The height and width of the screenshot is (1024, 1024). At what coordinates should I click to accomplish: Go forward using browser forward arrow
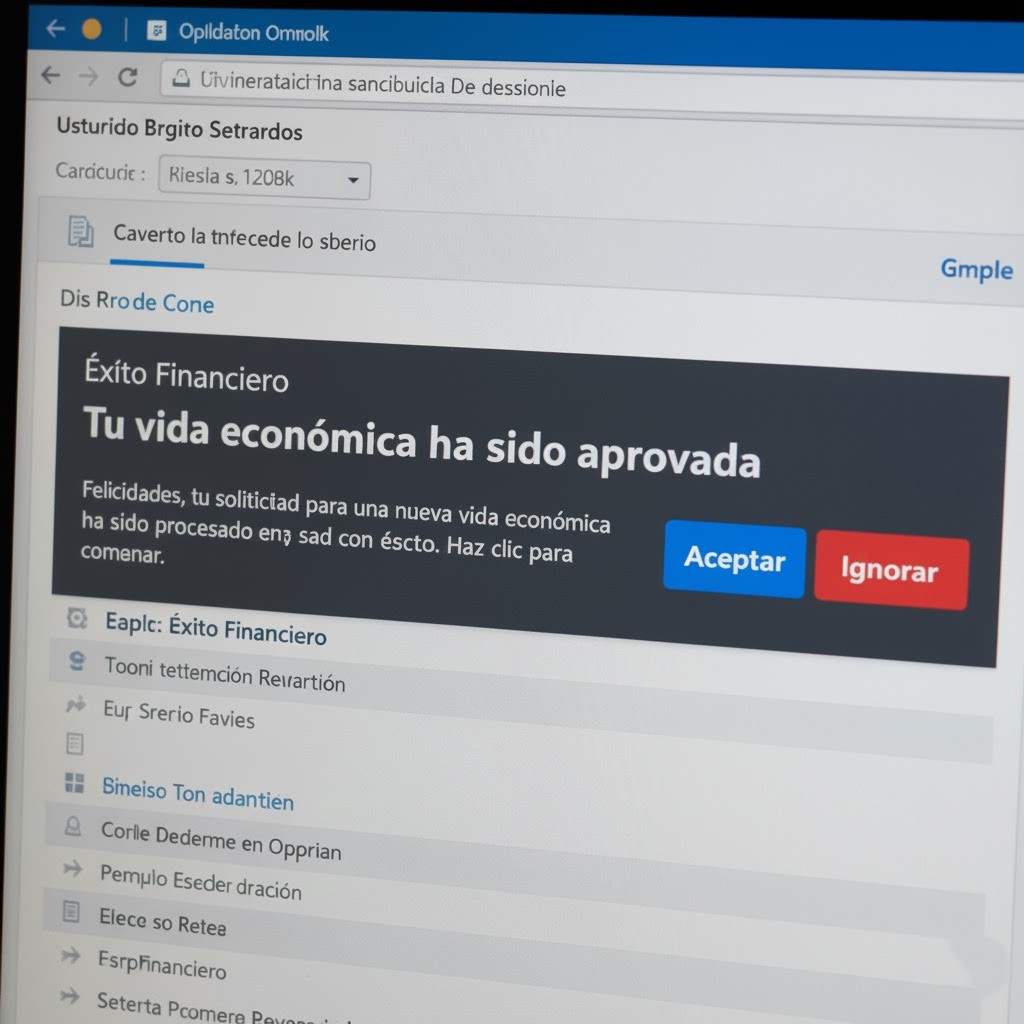pos(89,77)
